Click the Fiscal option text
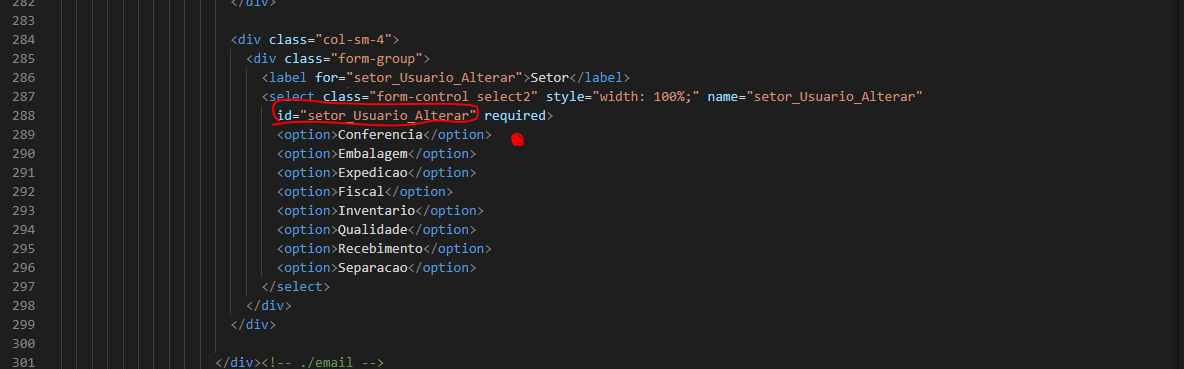The image size is (1184, 369). point(361,192)
